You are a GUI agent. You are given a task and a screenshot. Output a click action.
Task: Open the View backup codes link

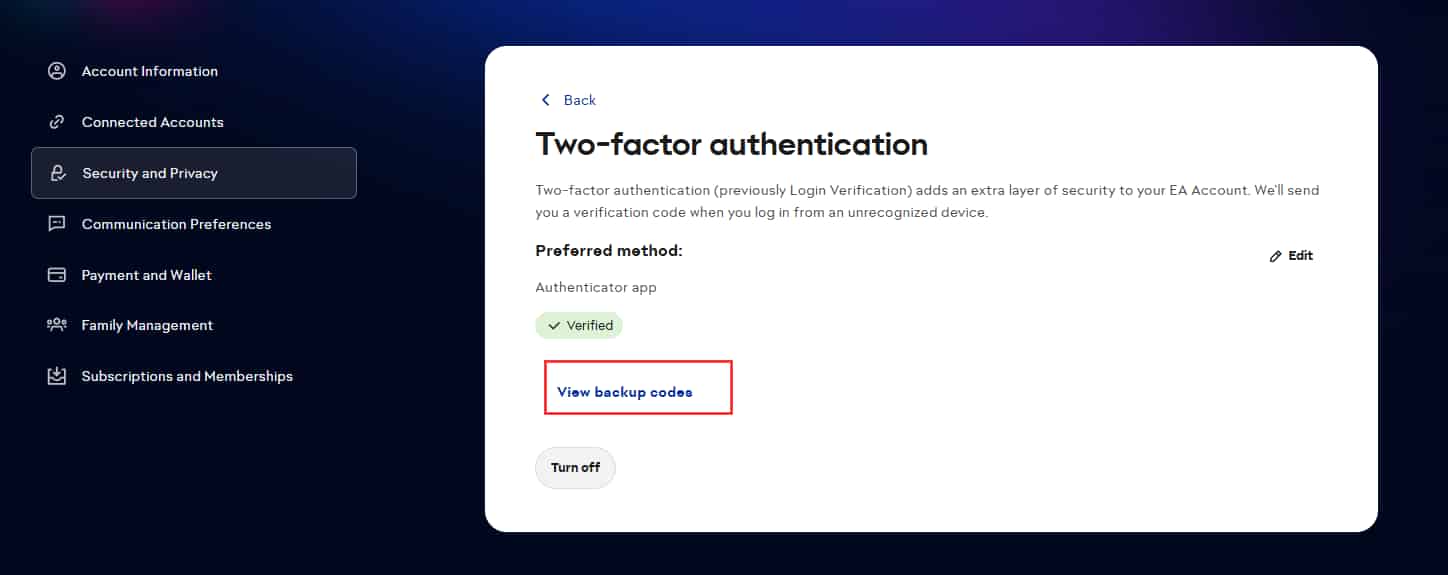click(x=625, y=392)
